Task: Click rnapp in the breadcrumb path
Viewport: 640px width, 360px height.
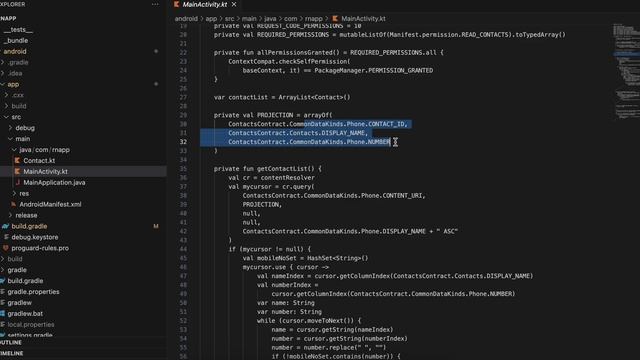Action: (x=313, y=19)
